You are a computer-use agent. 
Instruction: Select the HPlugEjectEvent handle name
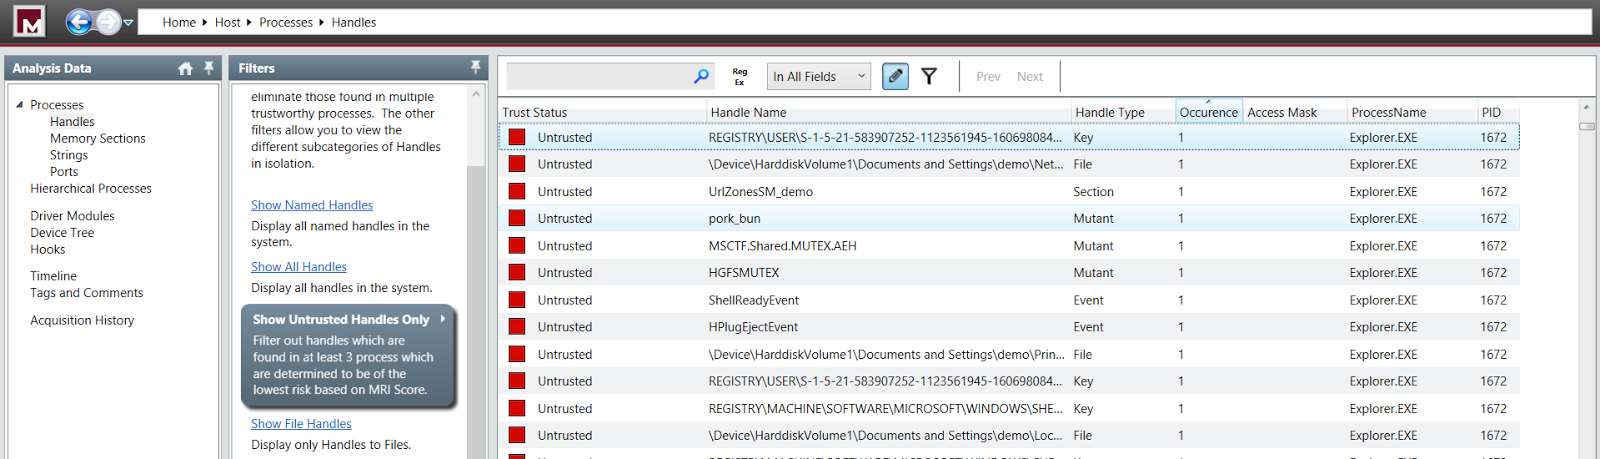pos(753,327)
